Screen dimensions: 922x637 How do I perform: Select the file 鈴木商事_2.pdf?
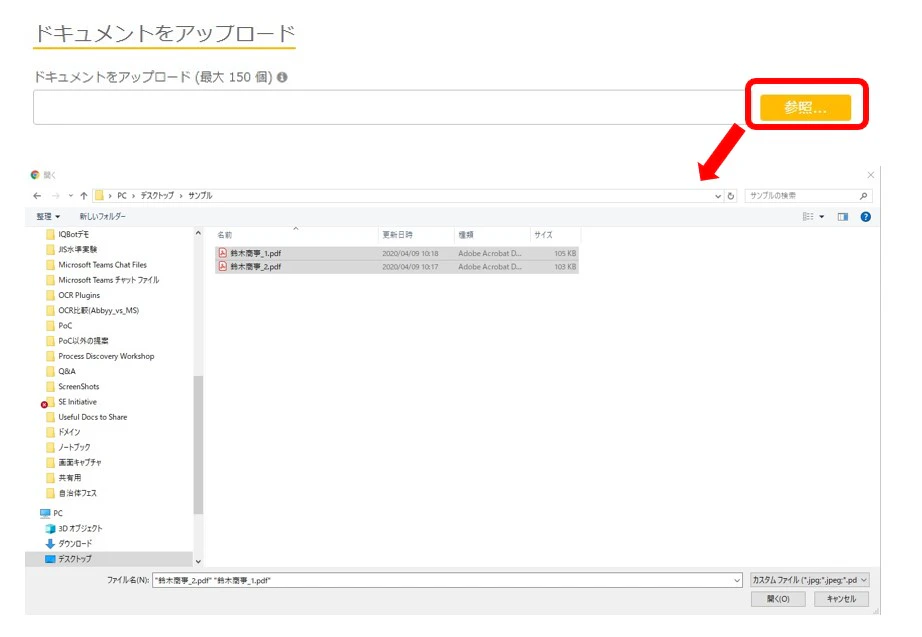[x=397, y=267]
